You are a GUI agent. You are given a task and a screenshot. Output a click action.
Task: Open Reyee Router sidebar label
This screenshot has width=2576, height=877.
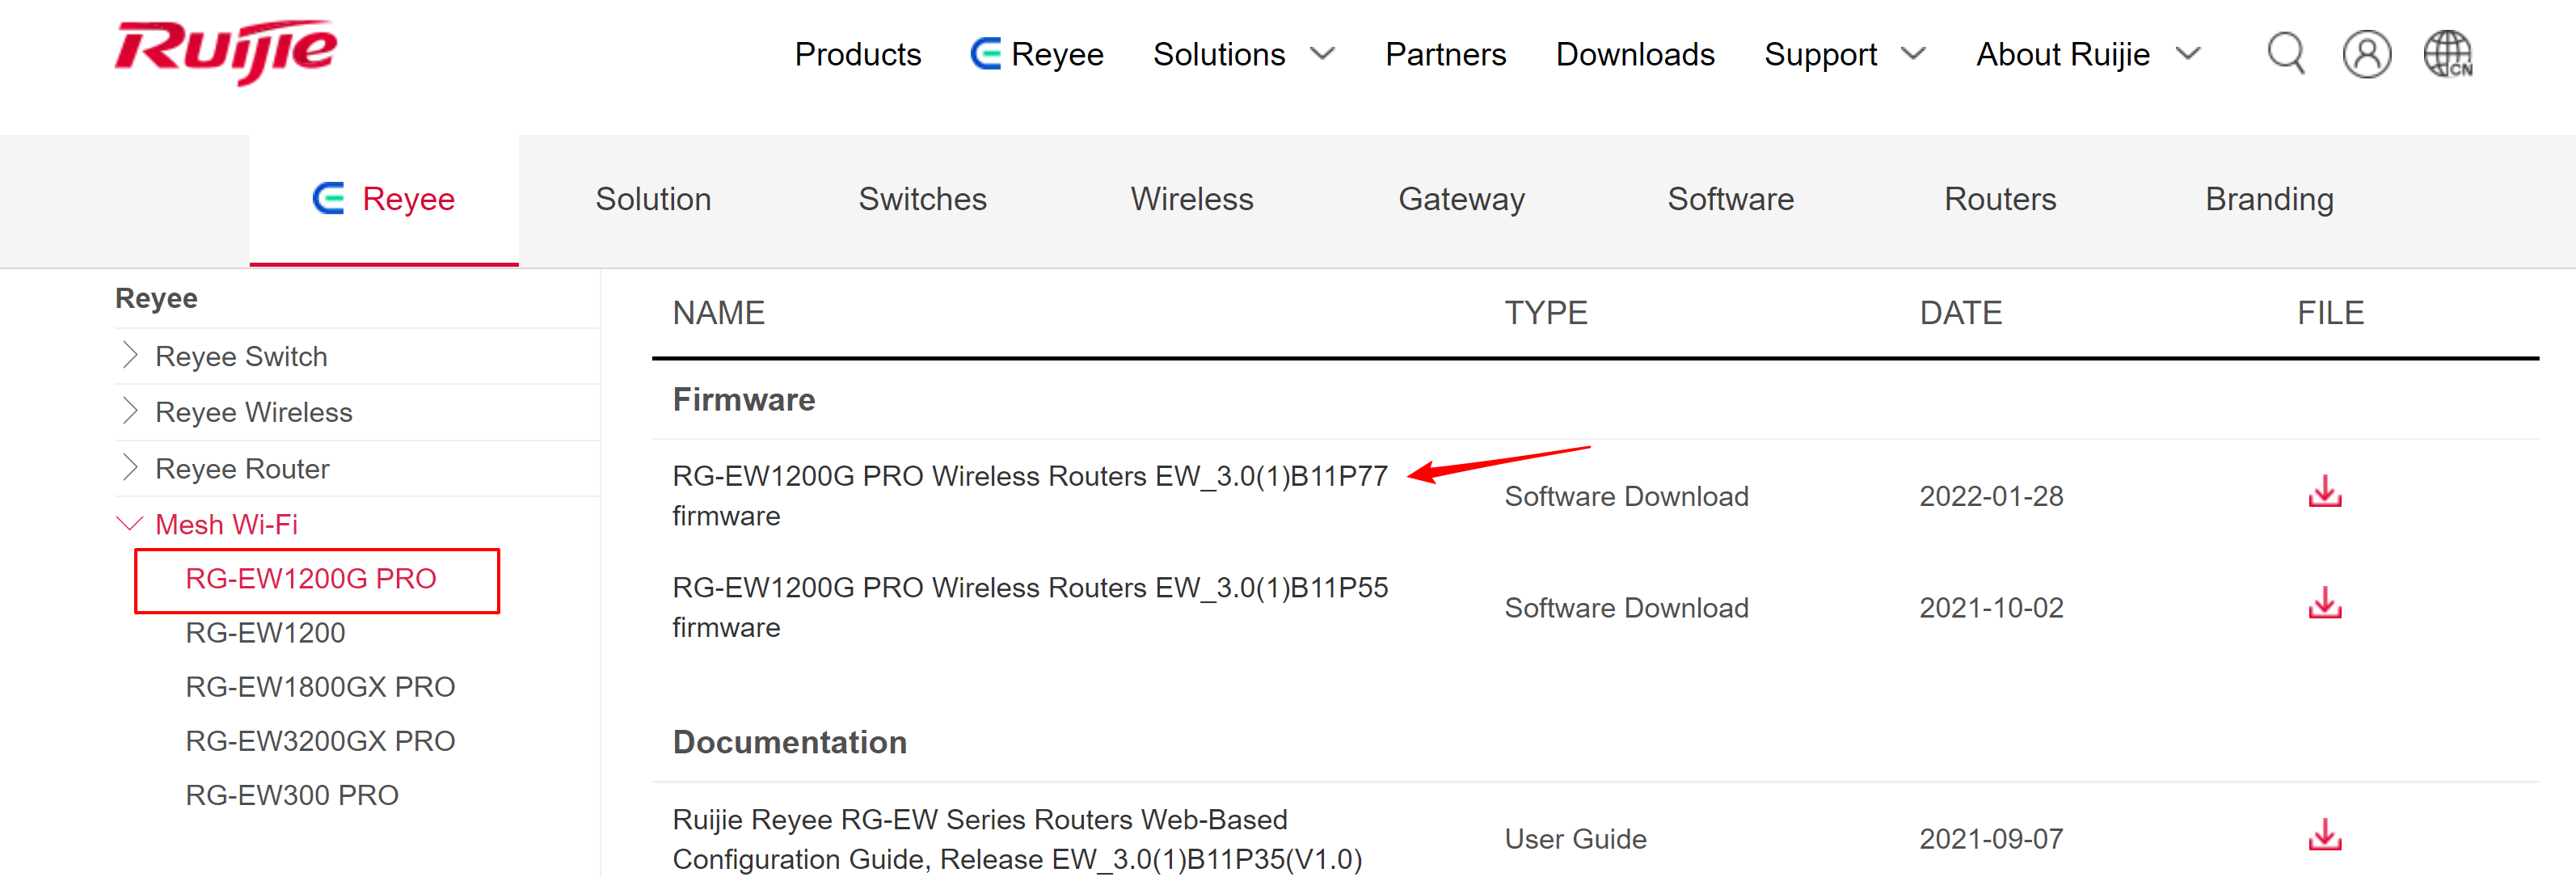pyautogui.click(x=242, y=468)
